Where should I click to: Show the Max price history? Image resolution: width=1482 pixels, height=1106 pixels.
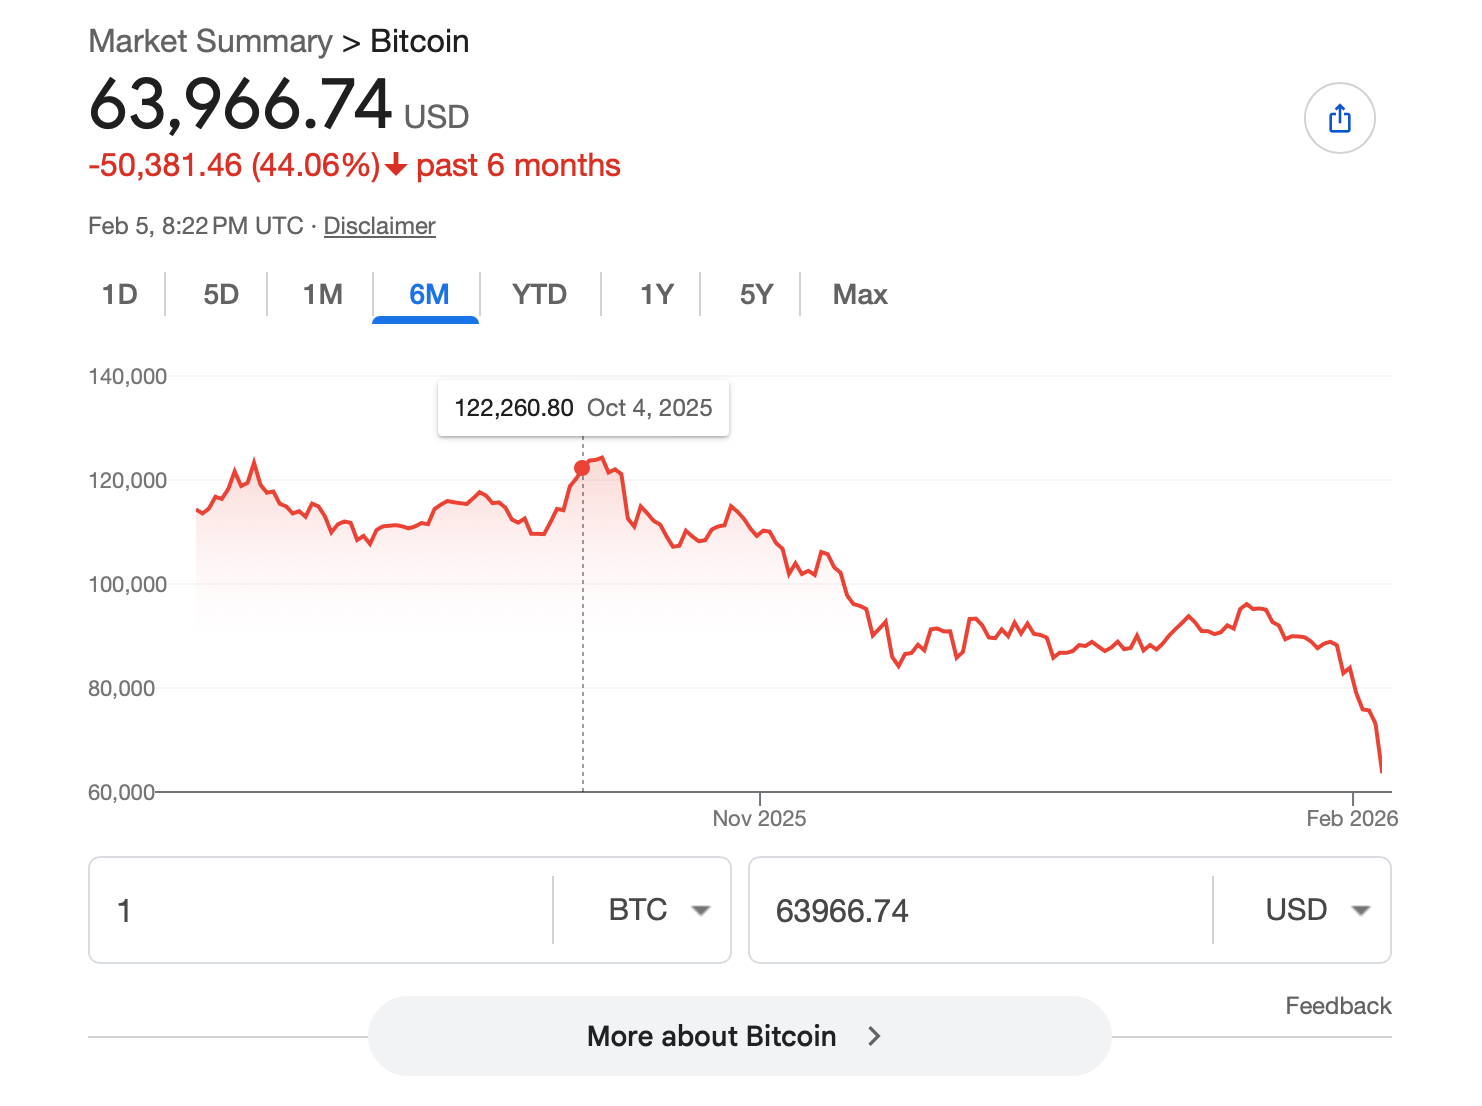[x=860, y=294]
